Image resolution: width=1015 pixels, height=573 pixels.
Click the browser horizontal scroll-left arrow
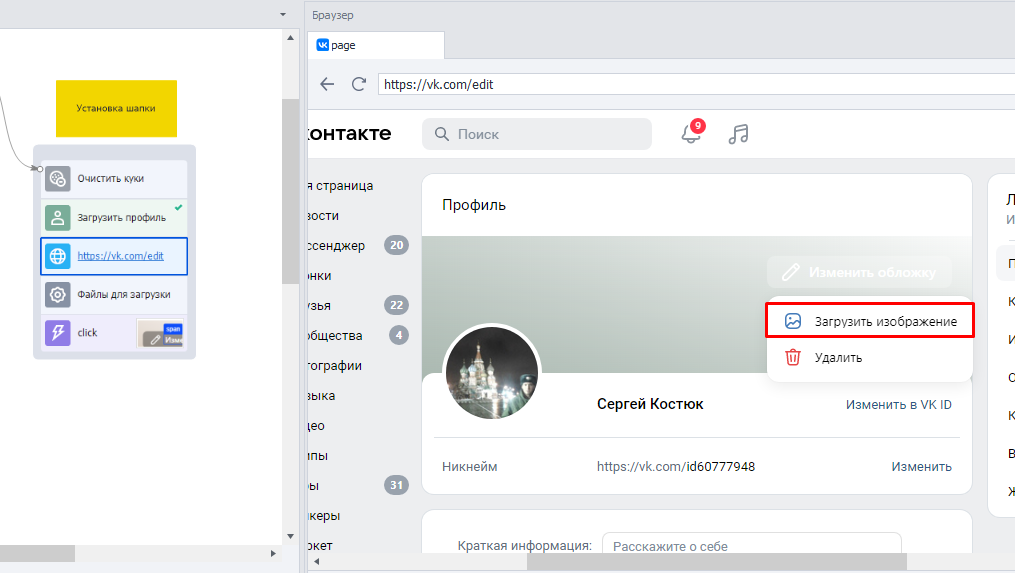(317, 561)
